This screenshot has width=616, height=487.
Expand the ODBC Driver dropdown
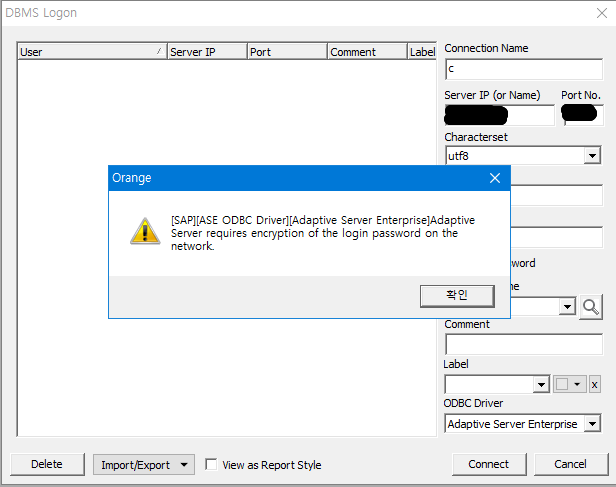[x=592, y=424]
